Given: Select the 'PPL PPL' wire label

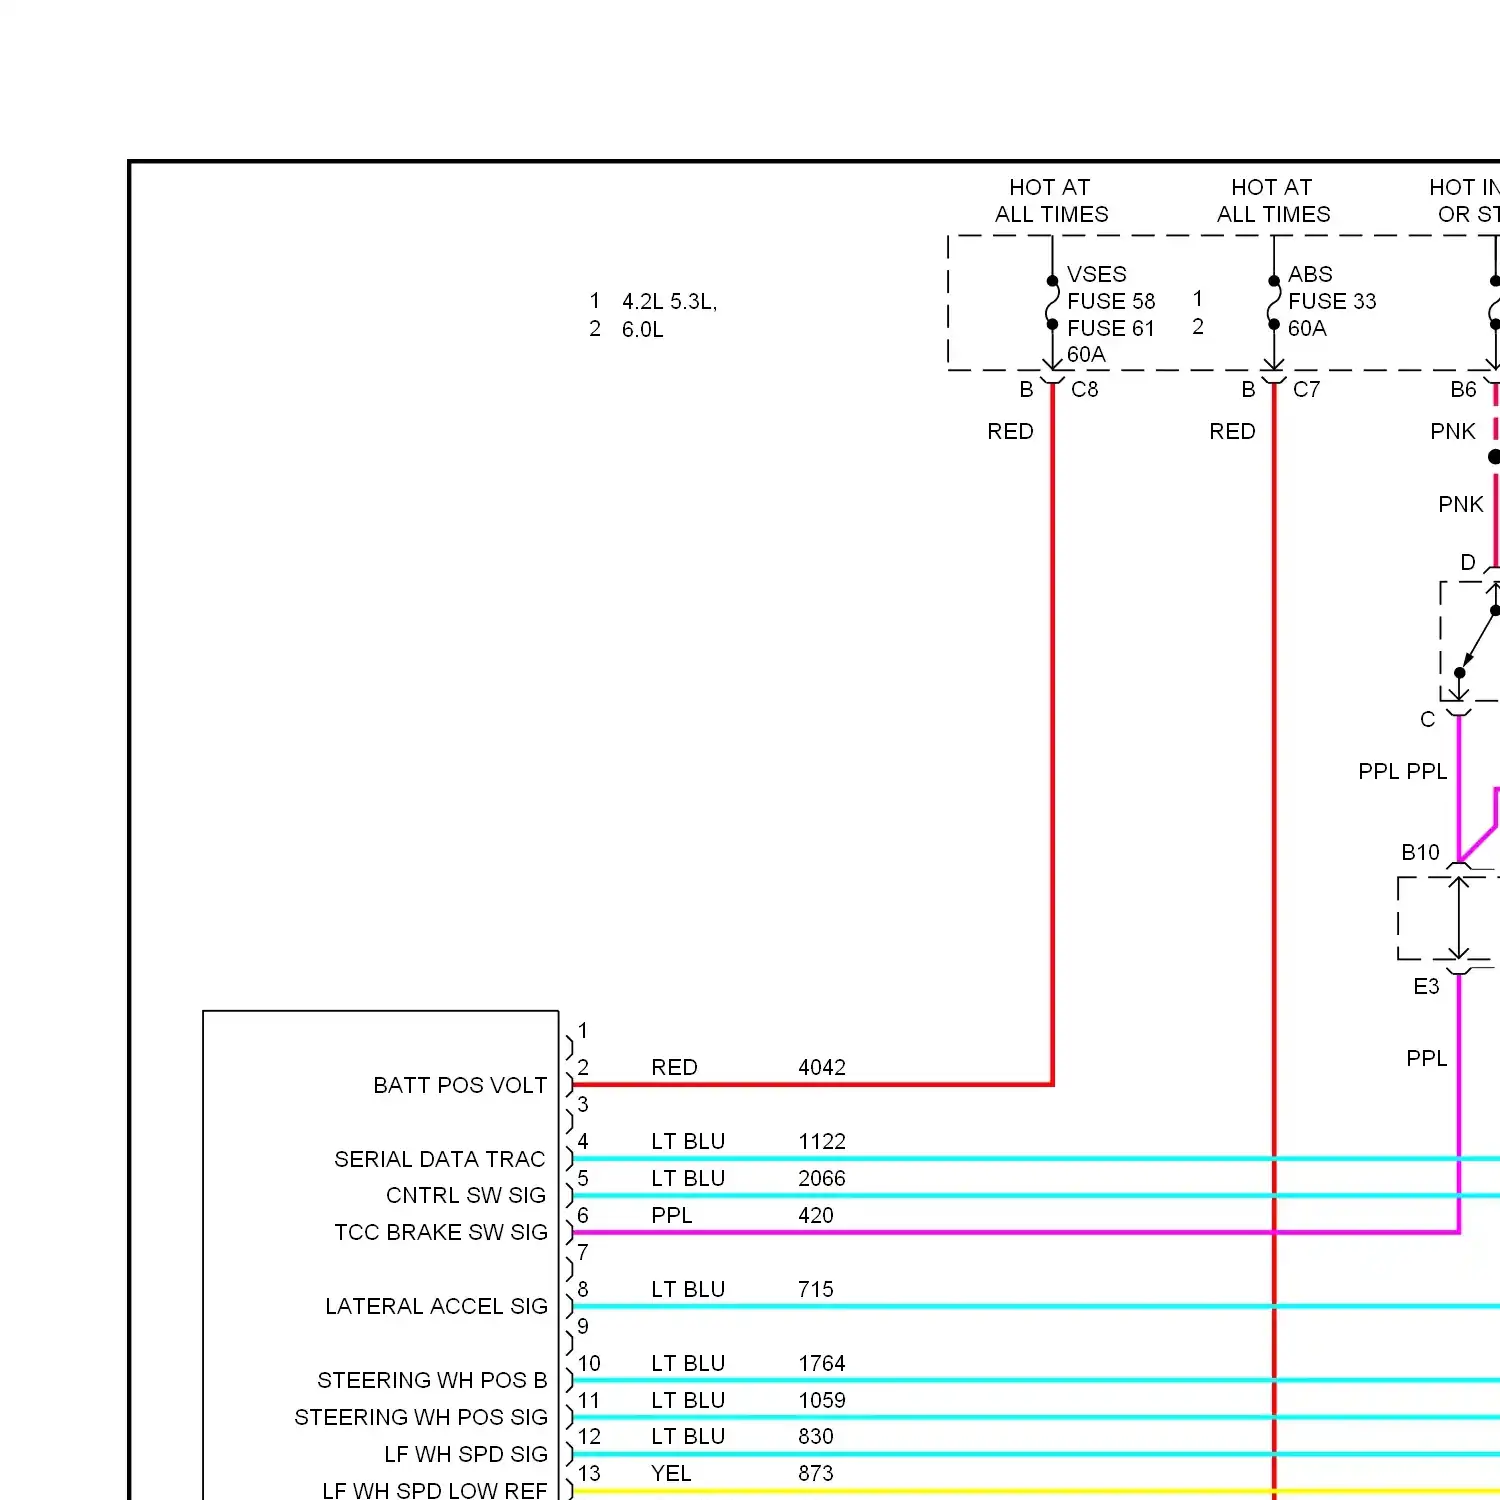Looking at the screenshot, I should pyautogui.click(x=1403, y=772).
